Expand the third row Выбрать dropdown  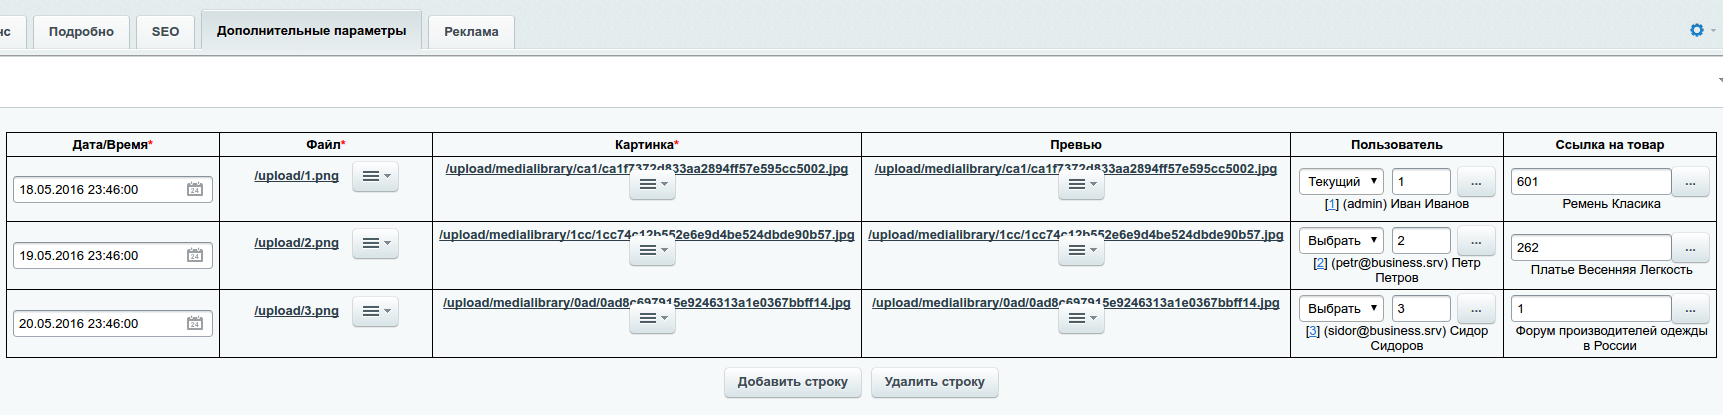1341,309
